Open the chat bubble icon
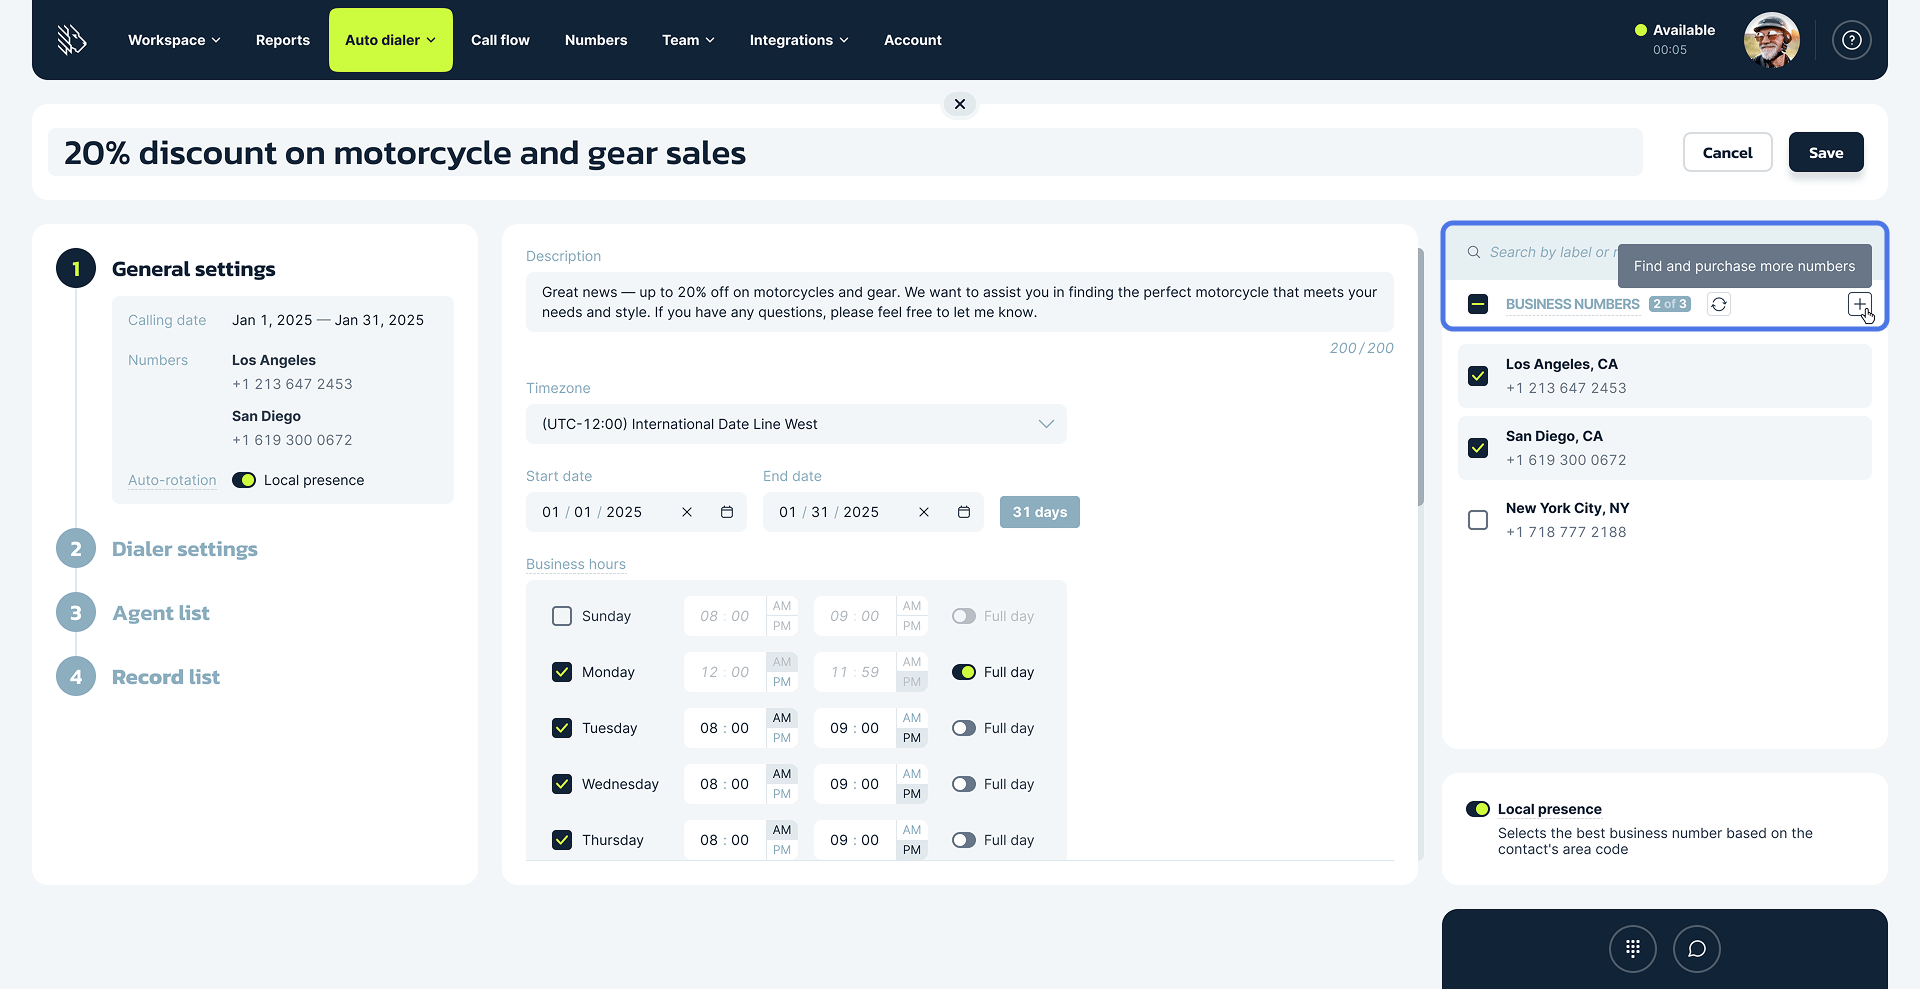This screenshot has height=989, width=1920. pos(1696,949)
